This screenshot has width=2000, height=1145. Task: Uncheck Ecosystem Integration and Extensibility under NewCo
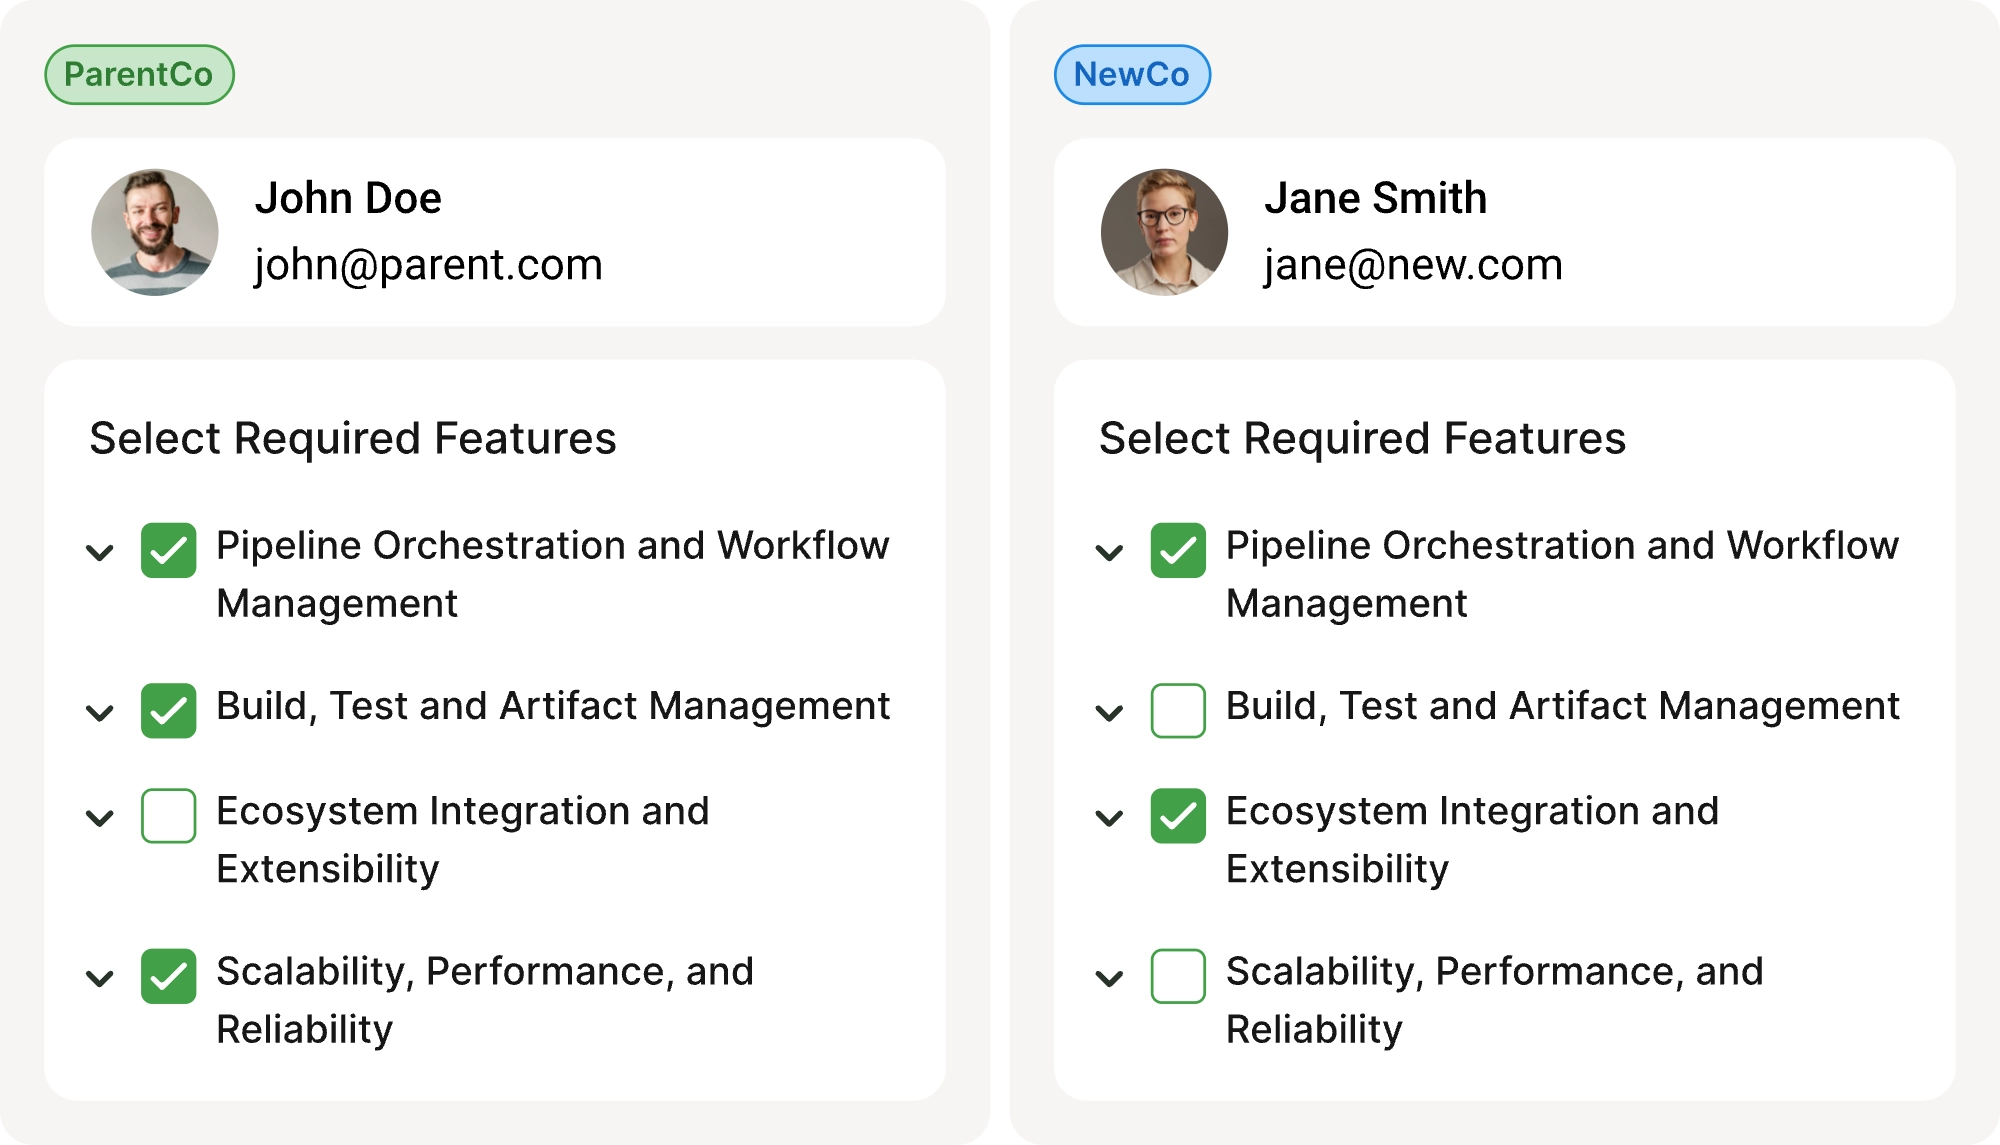point(1177,816)
